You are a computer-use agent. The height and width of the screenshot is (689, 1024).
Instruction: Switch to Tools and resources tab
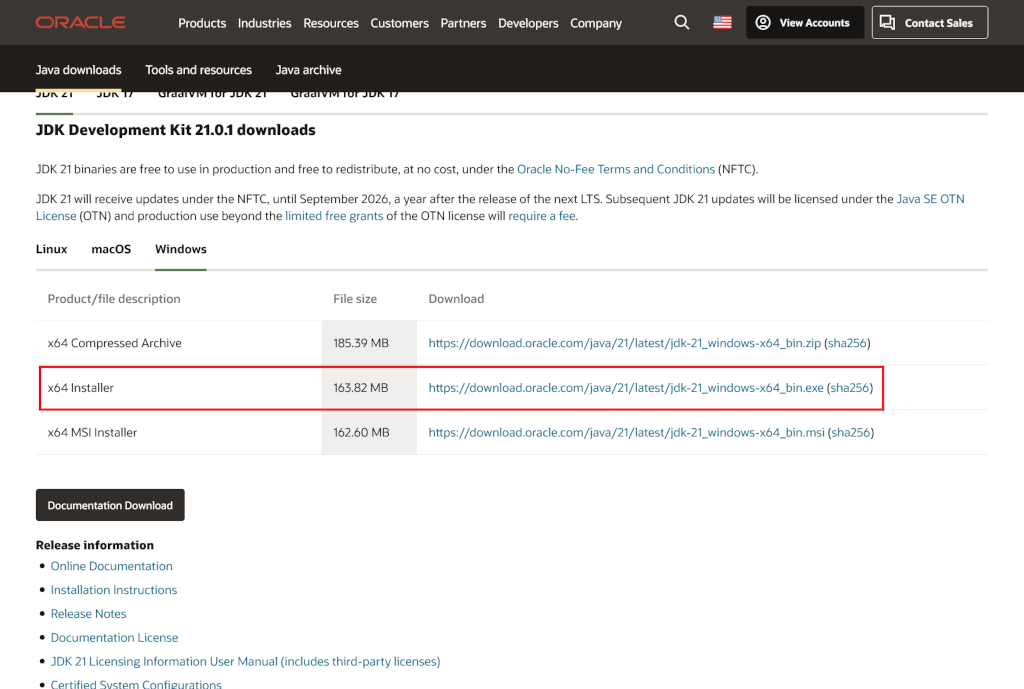tap(199, 70)
